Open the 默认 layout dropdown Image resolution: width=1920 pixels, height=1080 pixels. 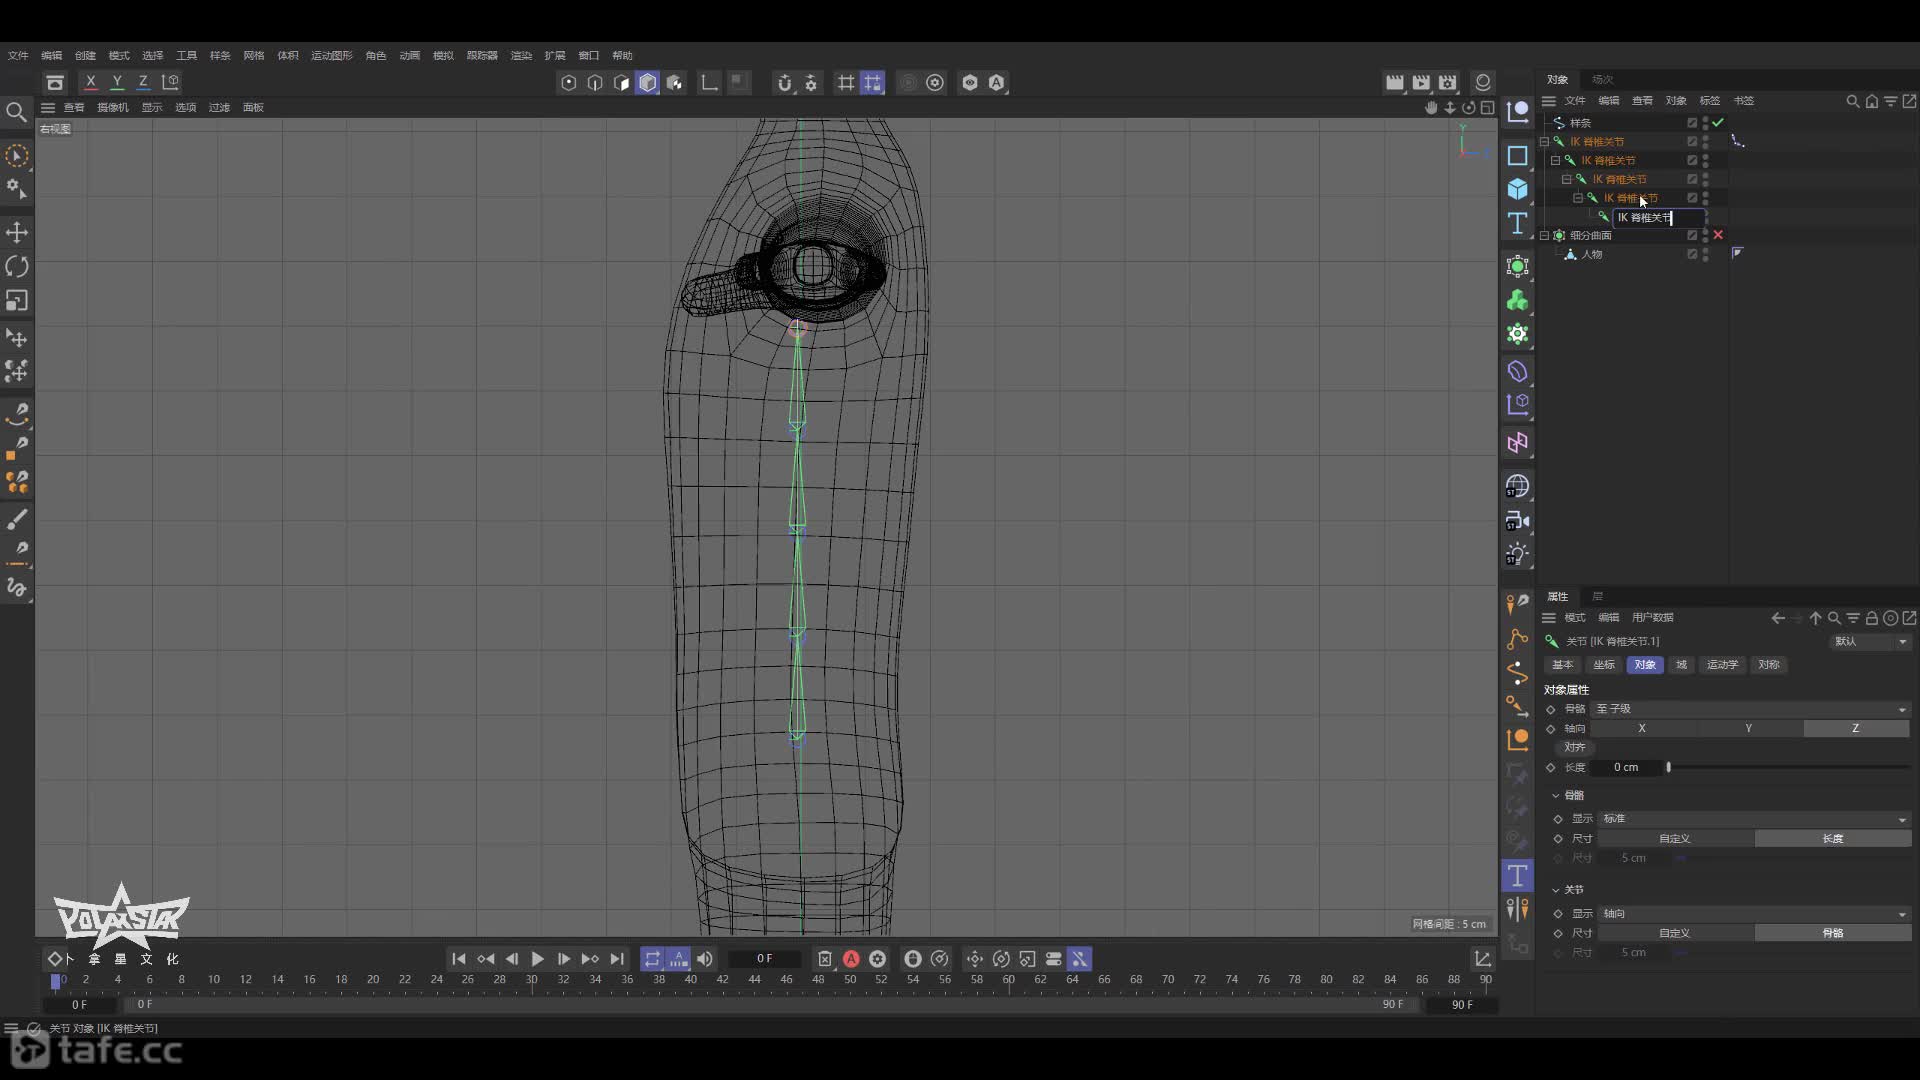pos(1871,642)
